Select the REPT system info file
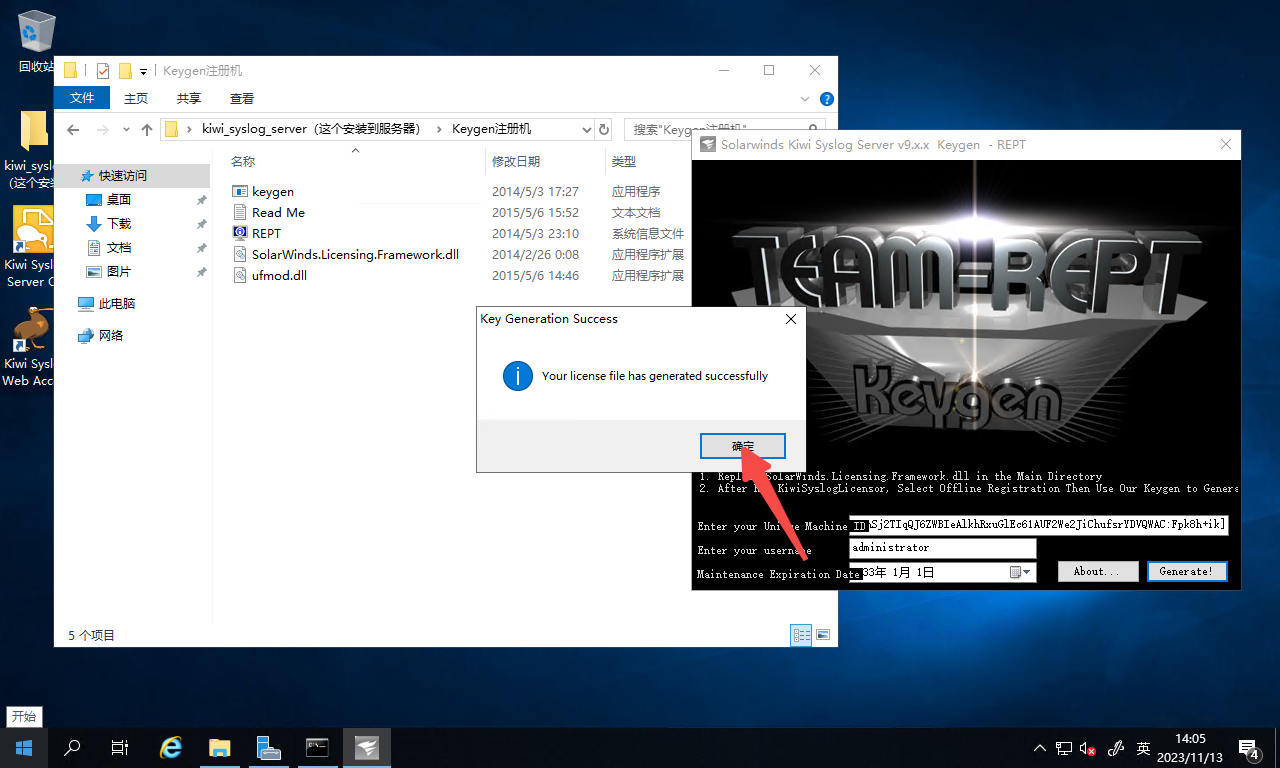The image size is (1280, 768). click(266, 233)
